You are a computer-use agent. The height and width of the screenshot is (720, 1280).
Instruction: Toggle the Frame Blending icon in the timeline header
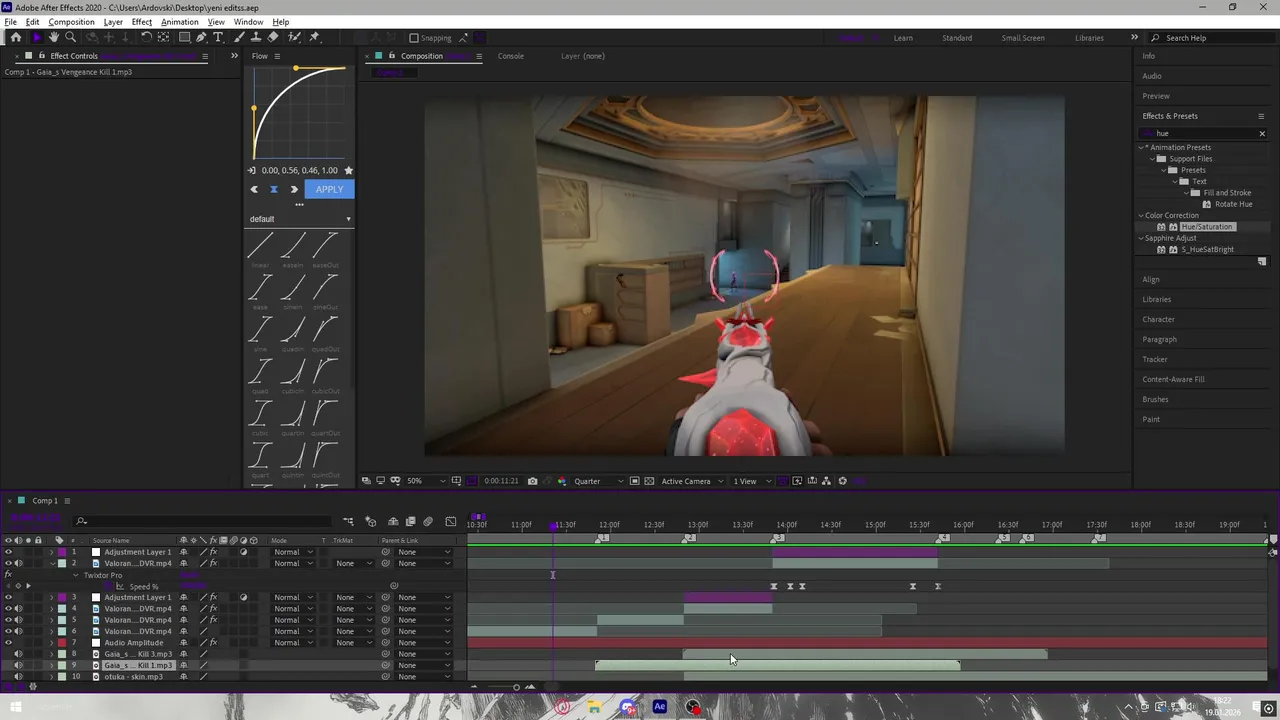coord(410,521)
